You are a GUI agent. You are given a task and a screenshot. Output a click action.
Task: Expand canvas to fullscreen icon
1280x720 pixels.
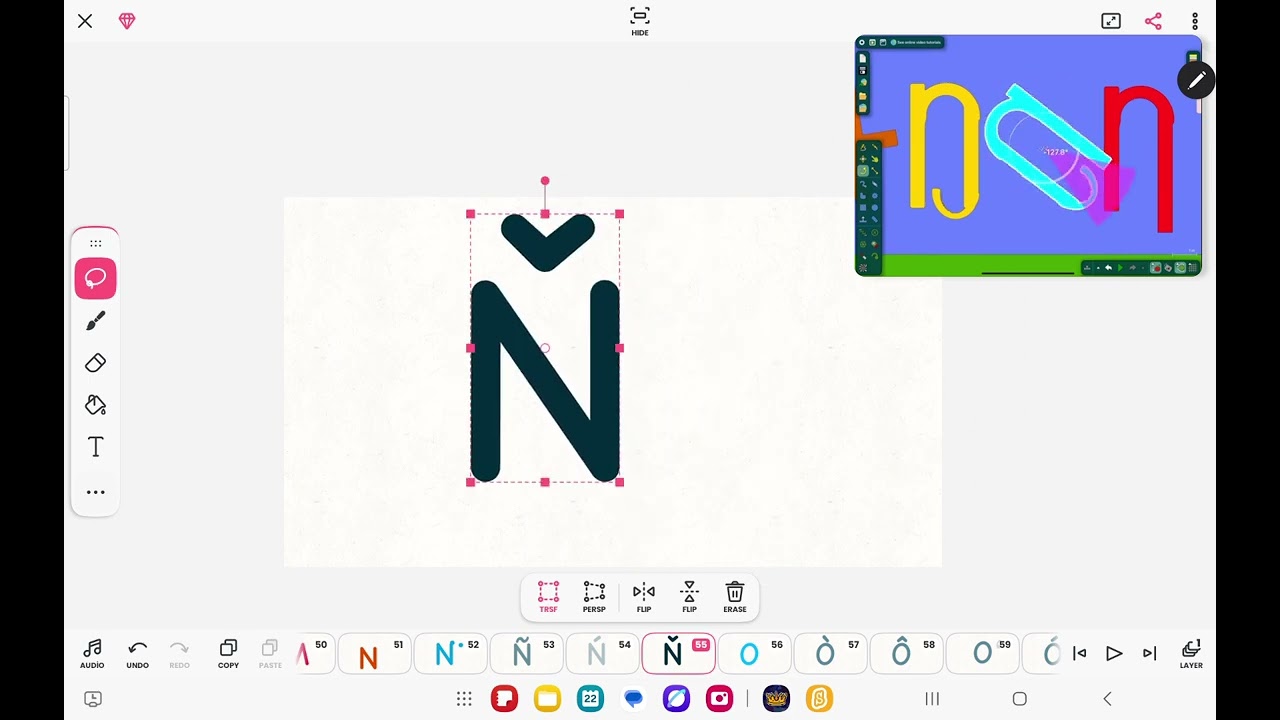[1111, 21]
